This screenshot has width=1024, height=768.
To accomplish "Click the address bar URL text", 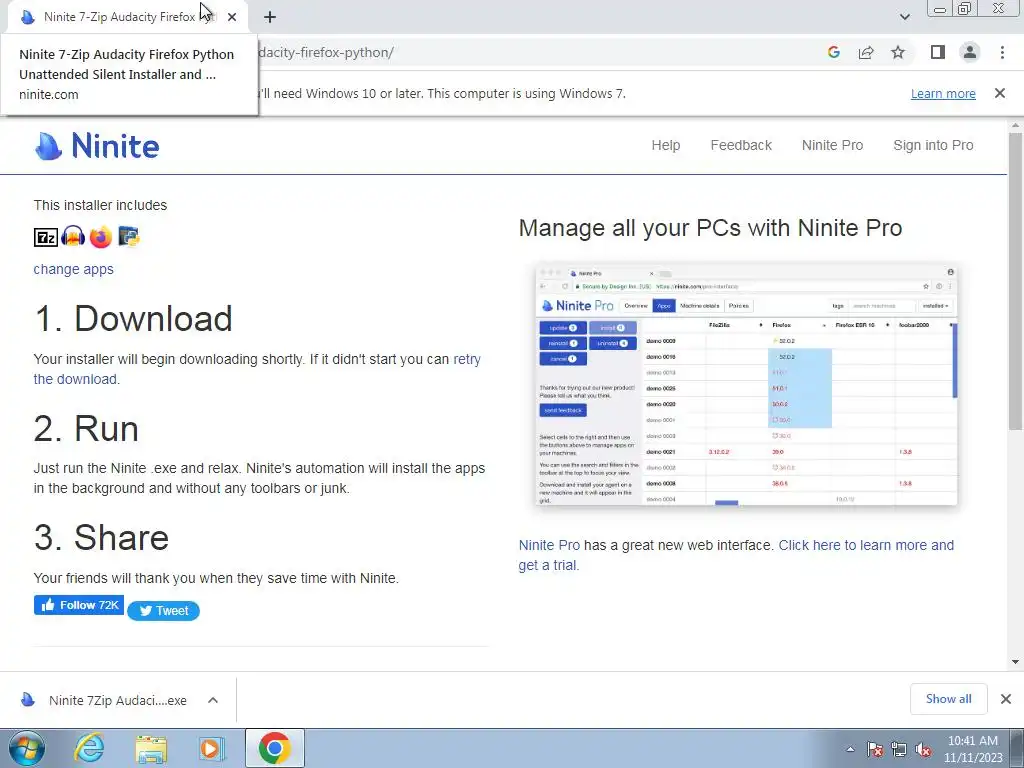I will click(327, 52).
